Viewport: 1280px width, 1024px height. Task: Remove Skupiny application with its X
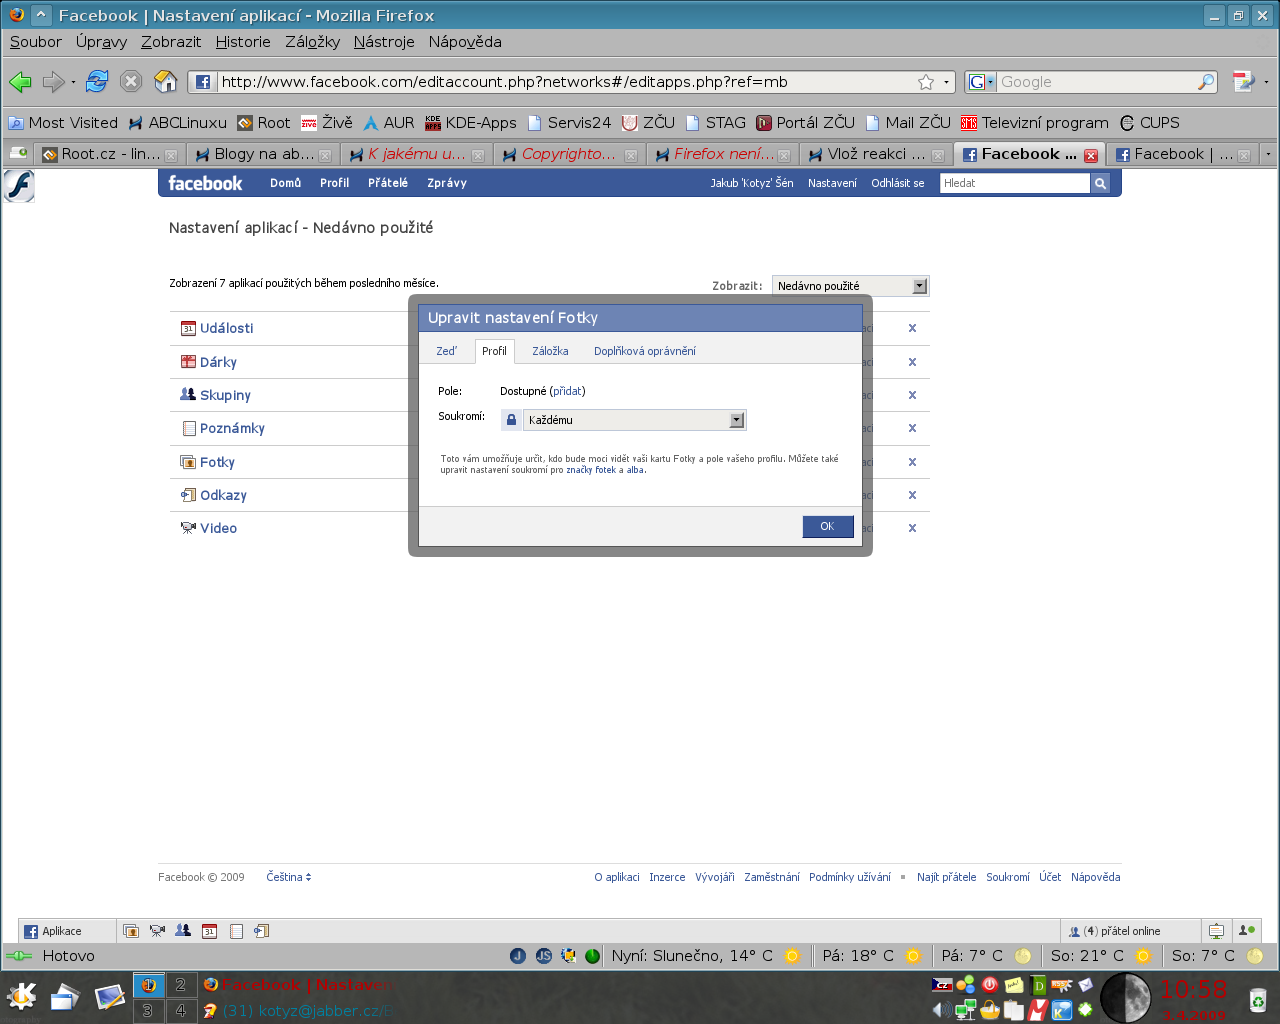click(912, 395)
